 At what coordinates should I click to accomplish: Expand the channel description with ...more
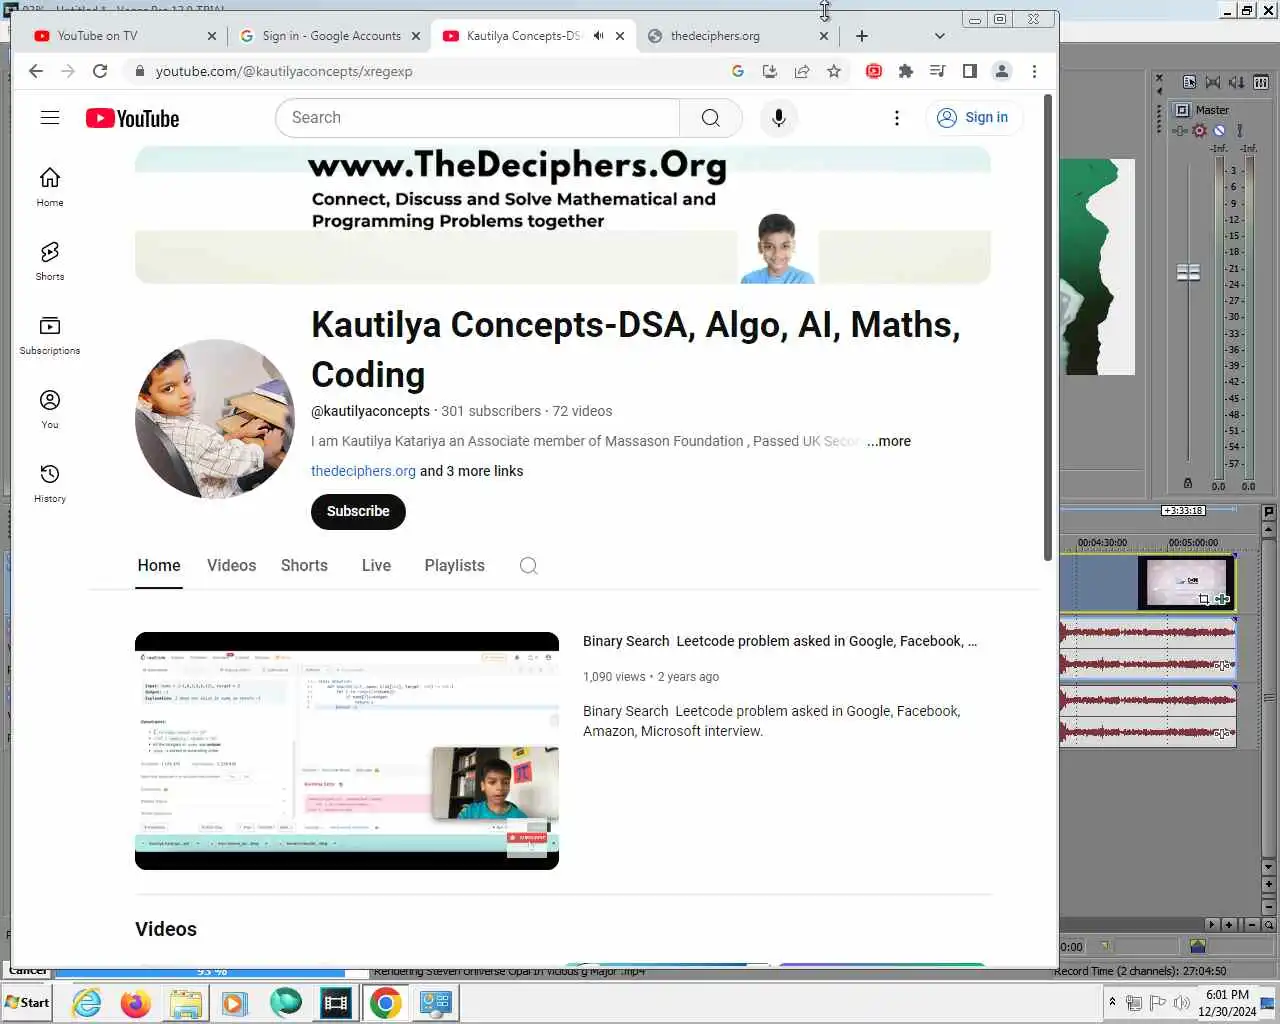click(x=889, y=441)
